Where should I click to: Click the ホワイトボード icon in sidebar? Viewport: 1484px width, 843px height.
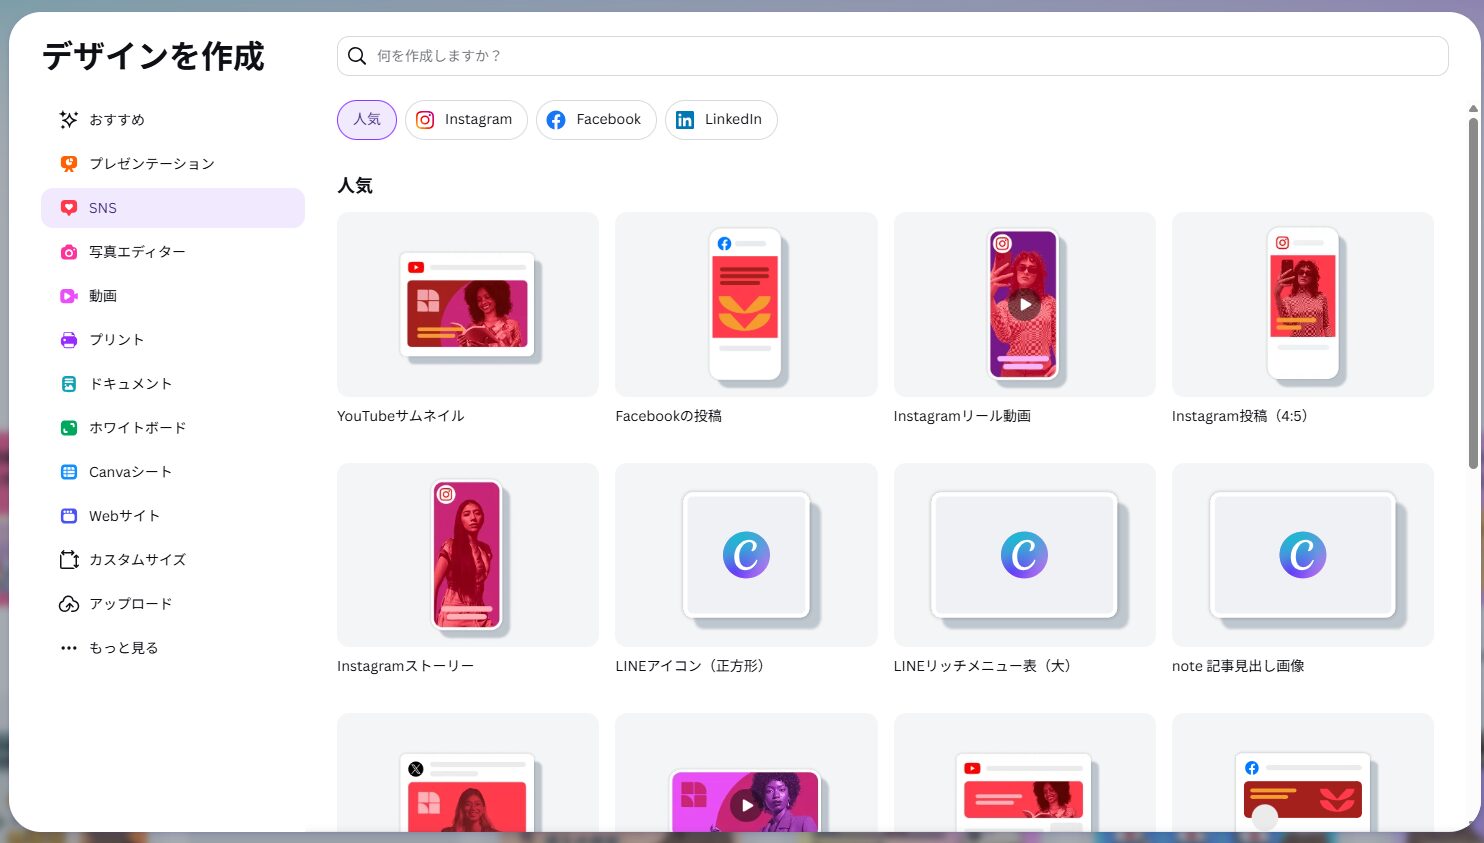pos(69,428)
